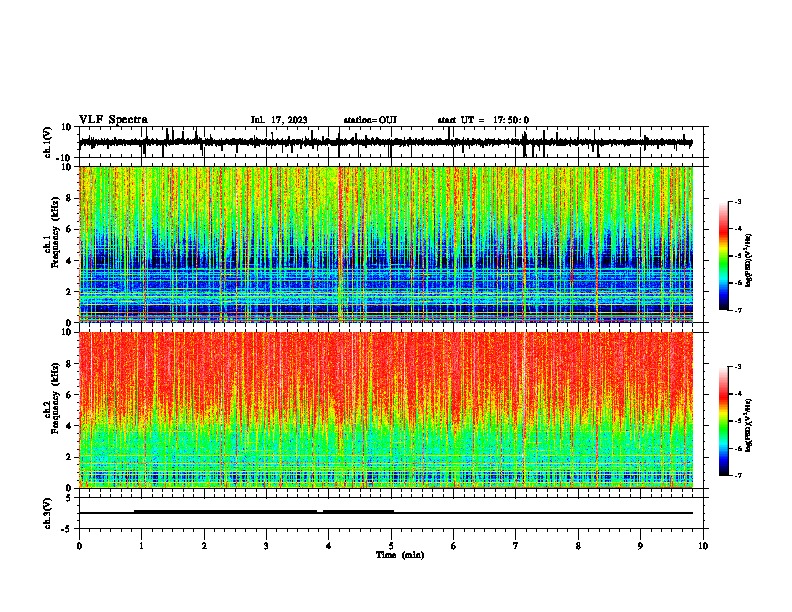
Task: Click the "Time (min)" axis label
Action: [x=400, y=555]
